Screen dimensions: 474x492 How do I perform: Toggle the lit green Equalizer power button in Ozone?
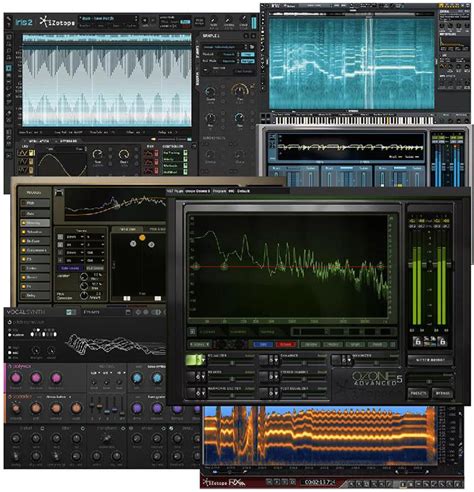click(192, 359)
